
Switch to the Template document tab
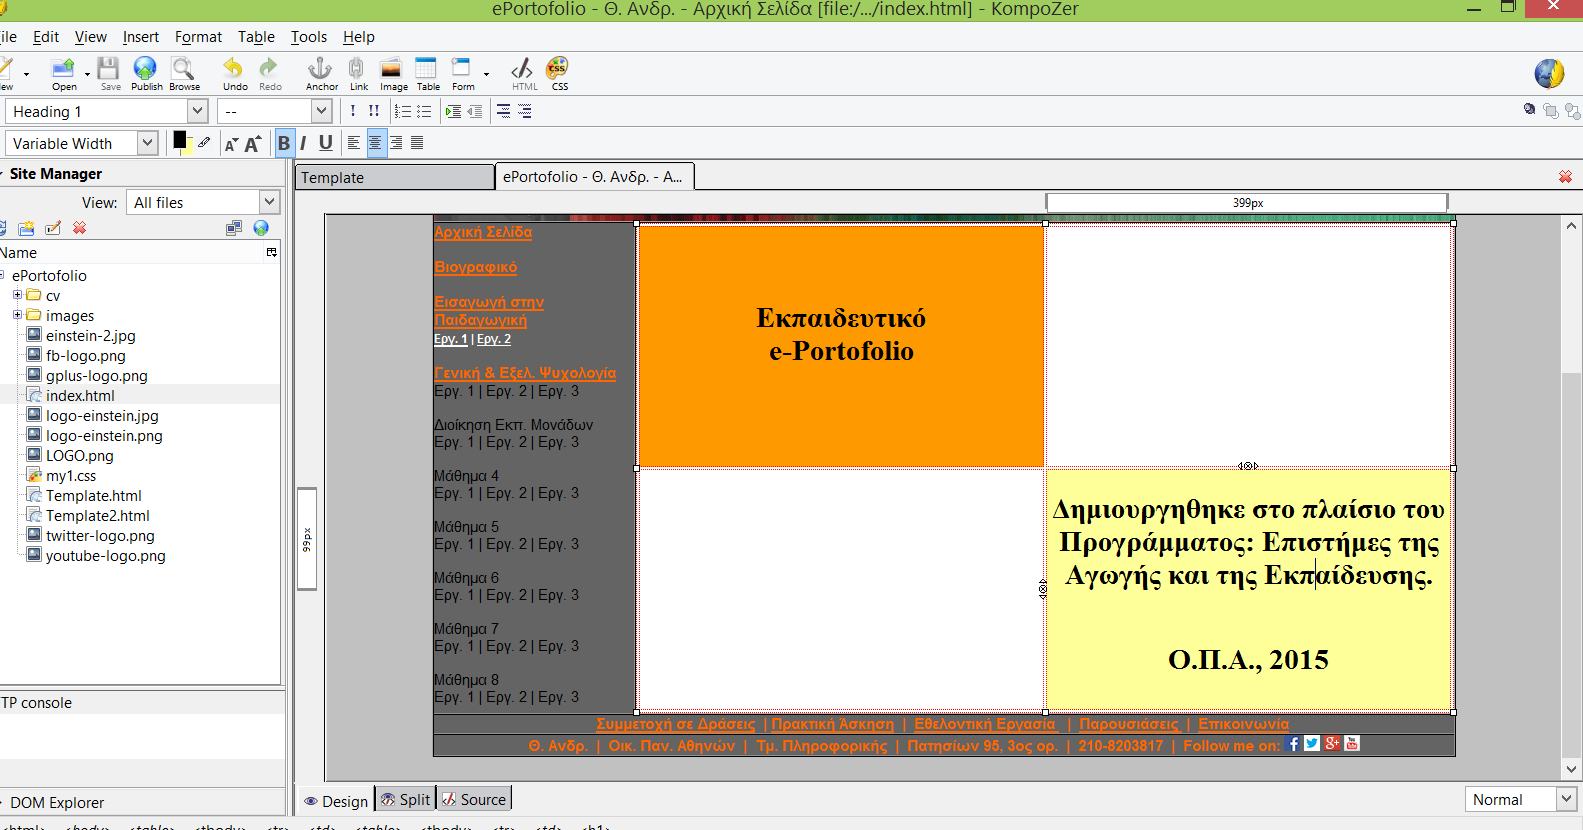(x=395, y=177)
